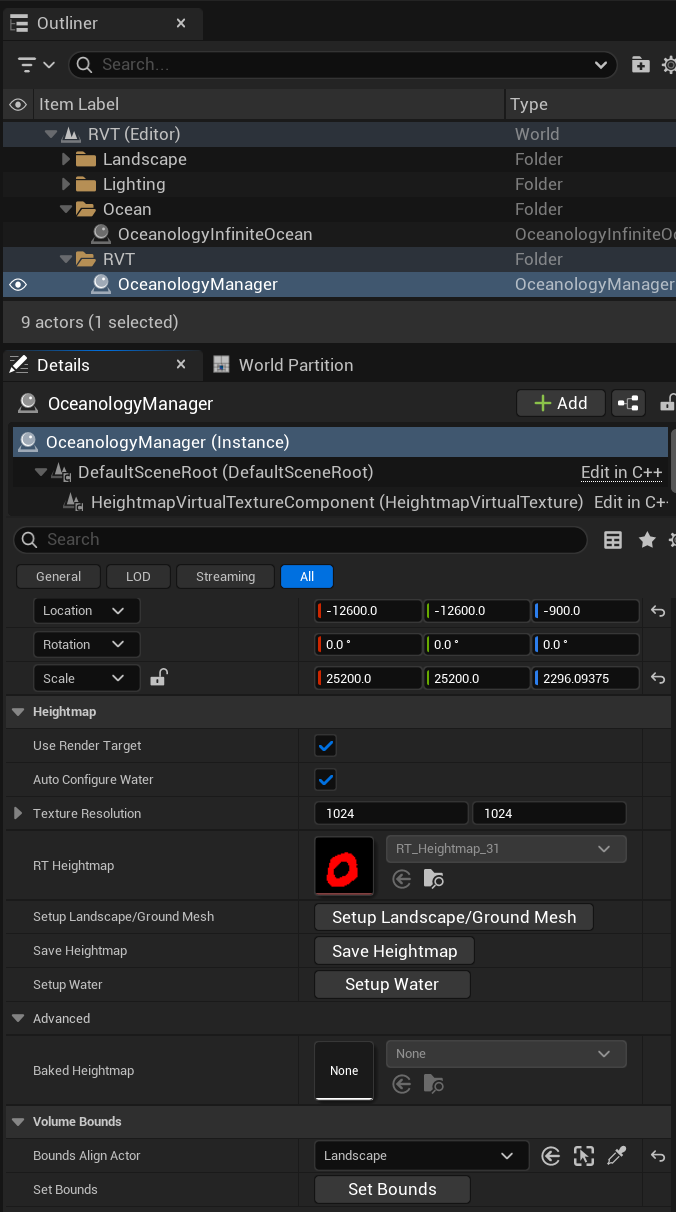The width and height of the screenshot is (676, 1212).
Task: Filter properties by Streaming
Action: (225, 577)
